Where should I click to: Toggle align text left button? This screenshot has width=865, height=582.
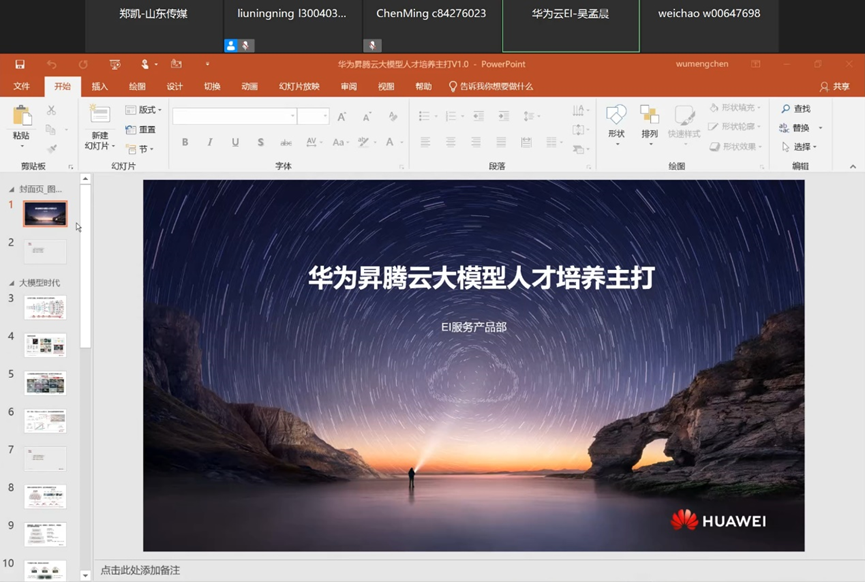click(425, 142)
